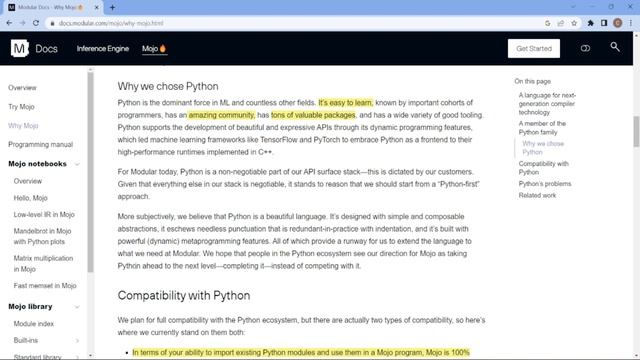Open Why Mojo sidebar link
Screen dimensions: 640x360
coord(23,126)
